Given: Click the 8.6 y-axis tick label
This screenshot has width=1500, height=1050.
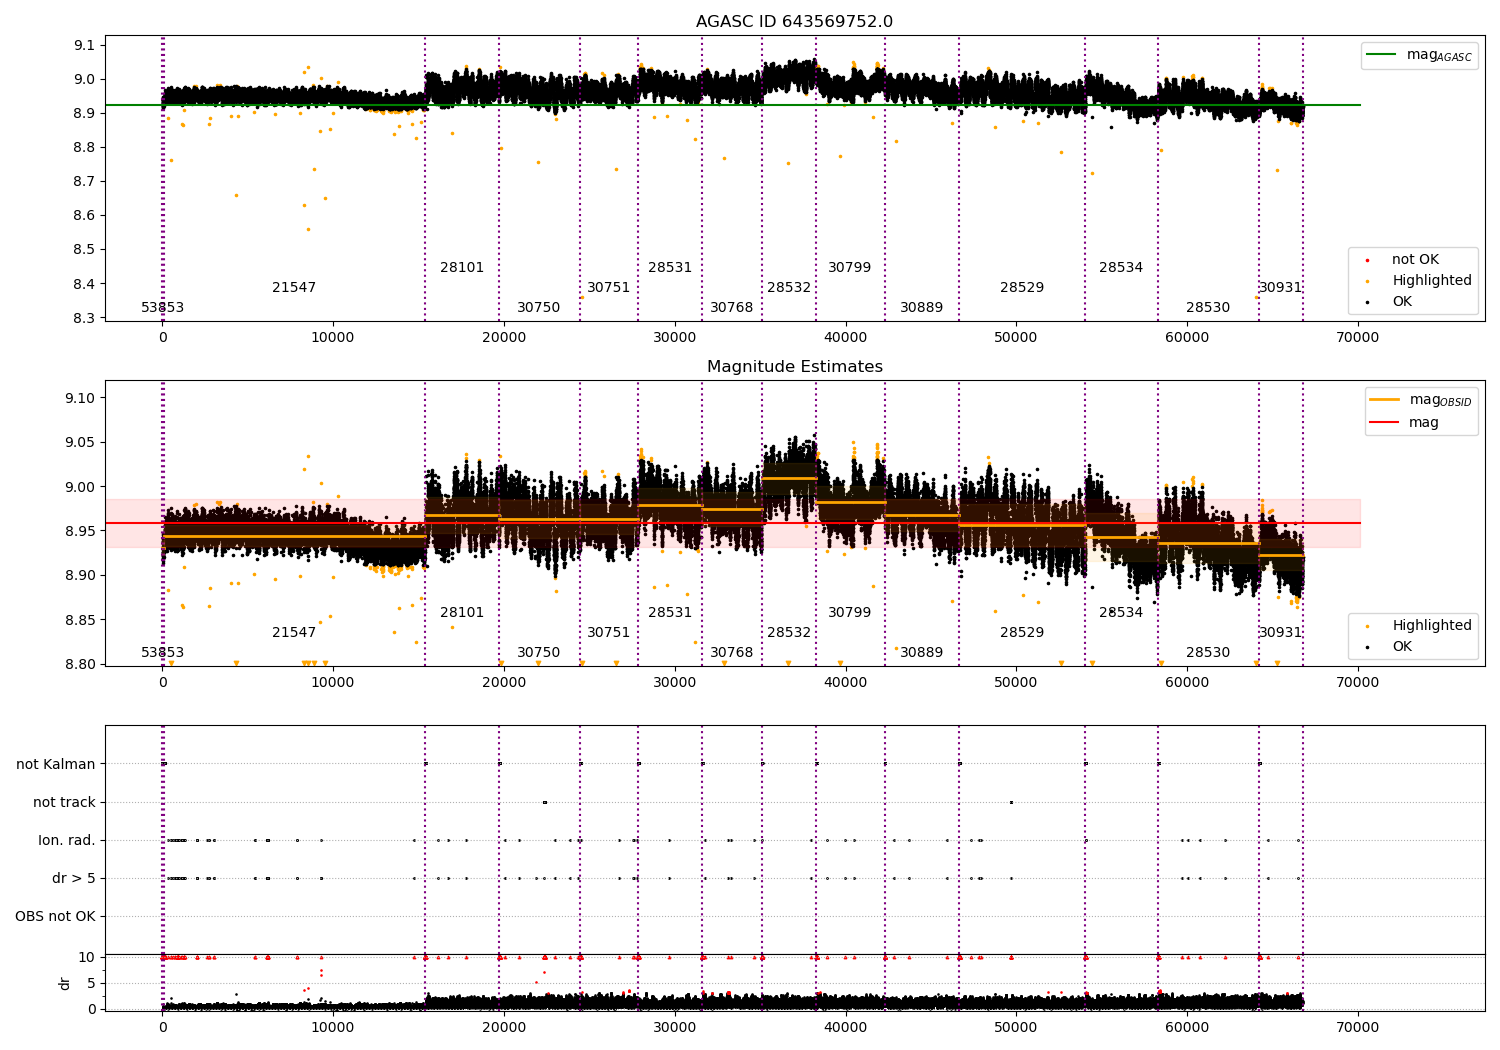Looking at the screenshot, I should coord(85,216).
